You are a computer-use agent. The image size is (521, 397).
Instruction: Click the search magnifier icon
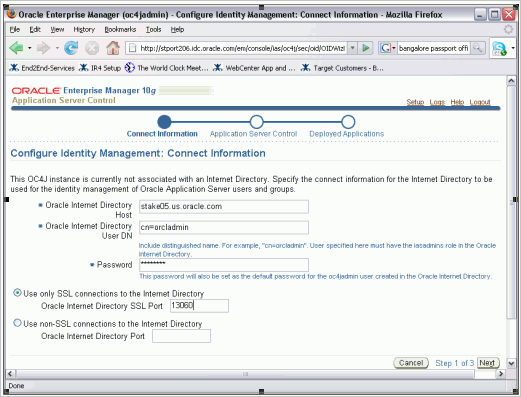click(478, 48)
